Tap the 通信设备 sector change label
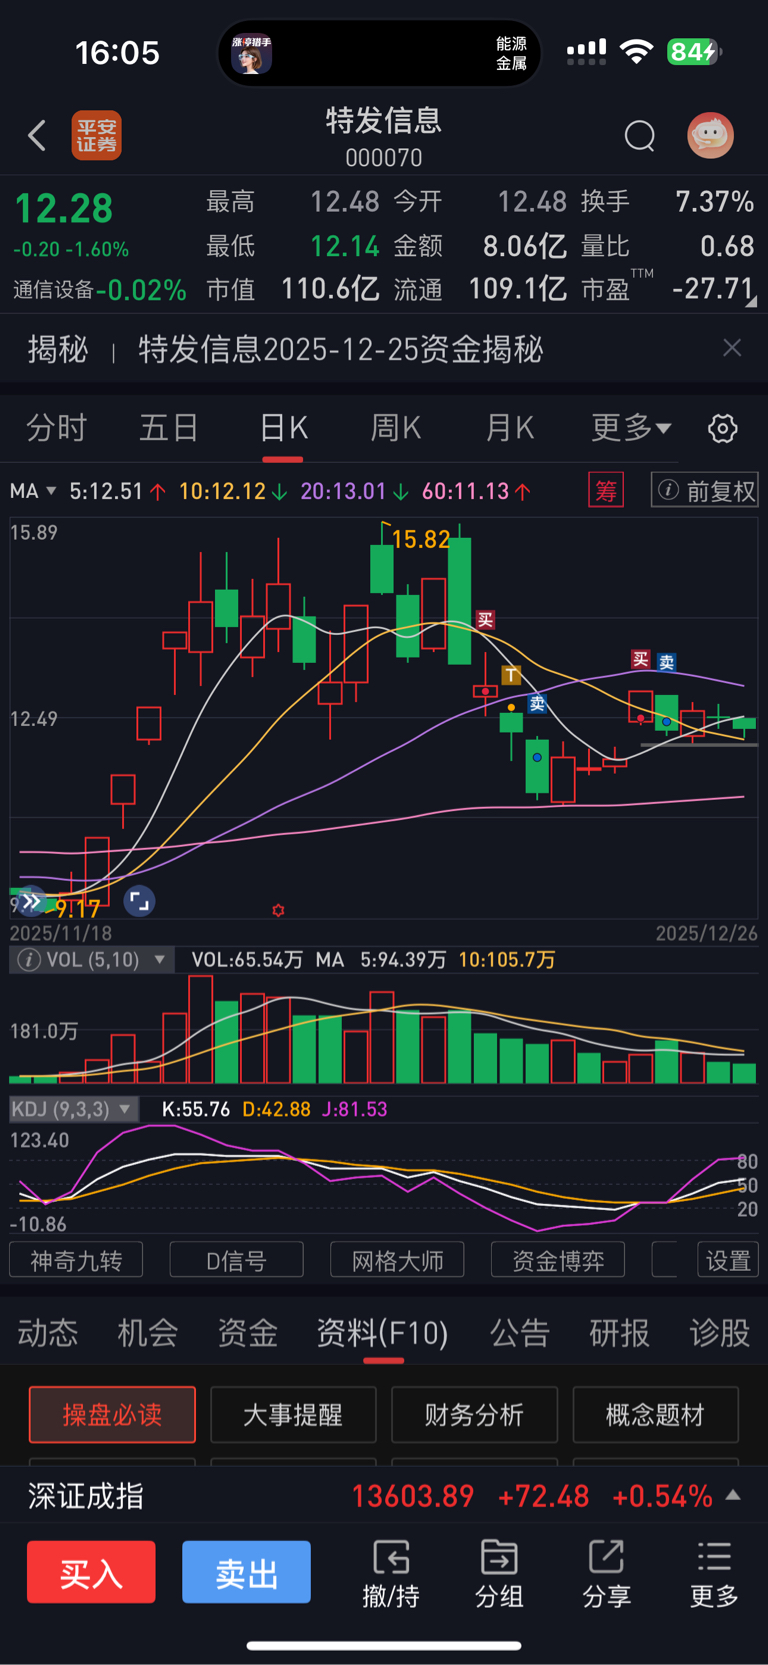Screen dimensions: 768x1665 tap(99, 290)
